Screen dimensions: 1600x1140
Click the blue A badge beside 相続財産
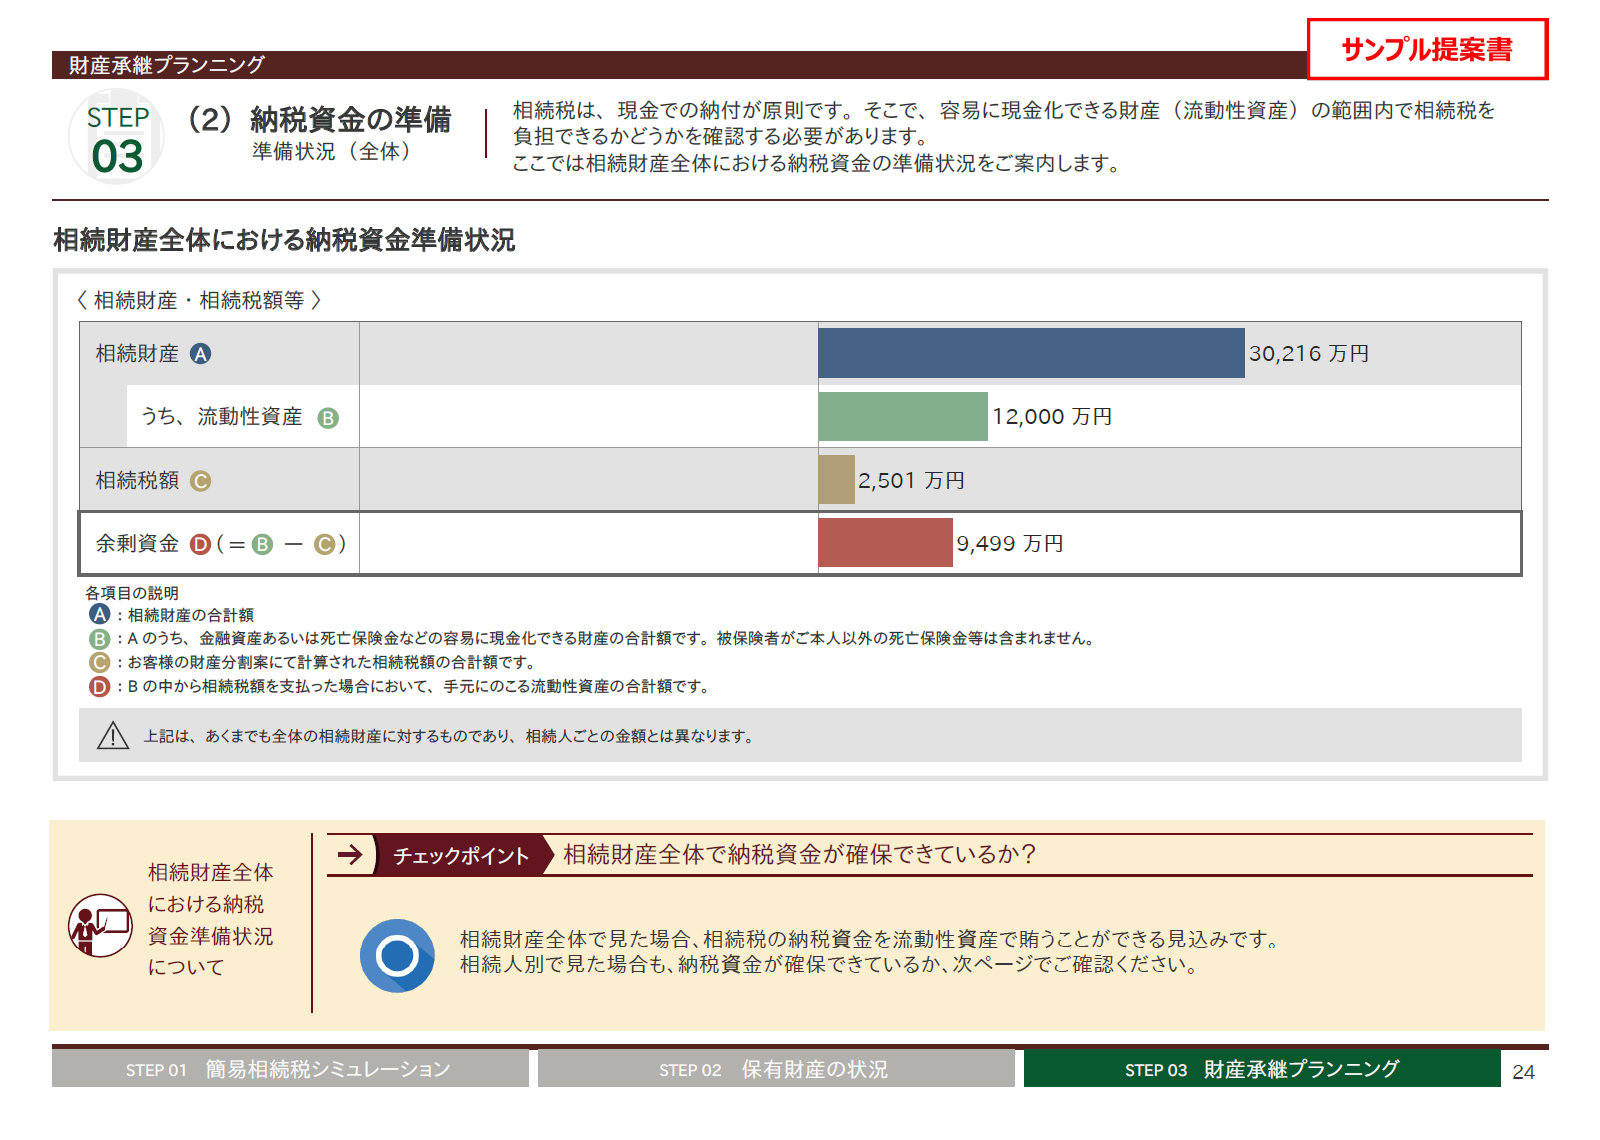pyautogui.click(x=201, y=354)
